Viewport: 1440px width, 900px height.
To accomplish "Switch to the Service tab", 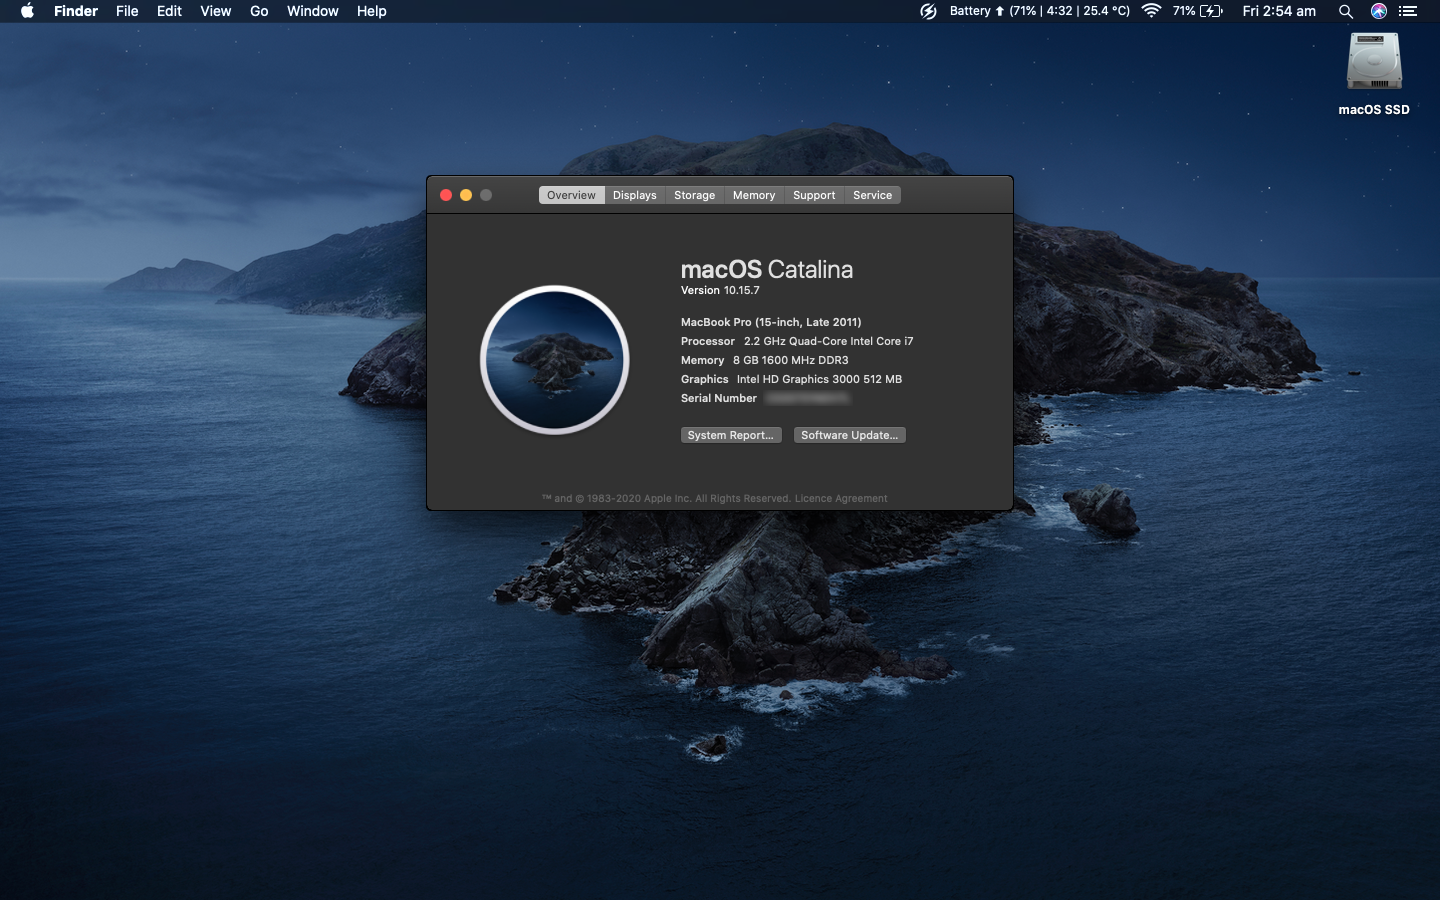I will click(873, 195).
